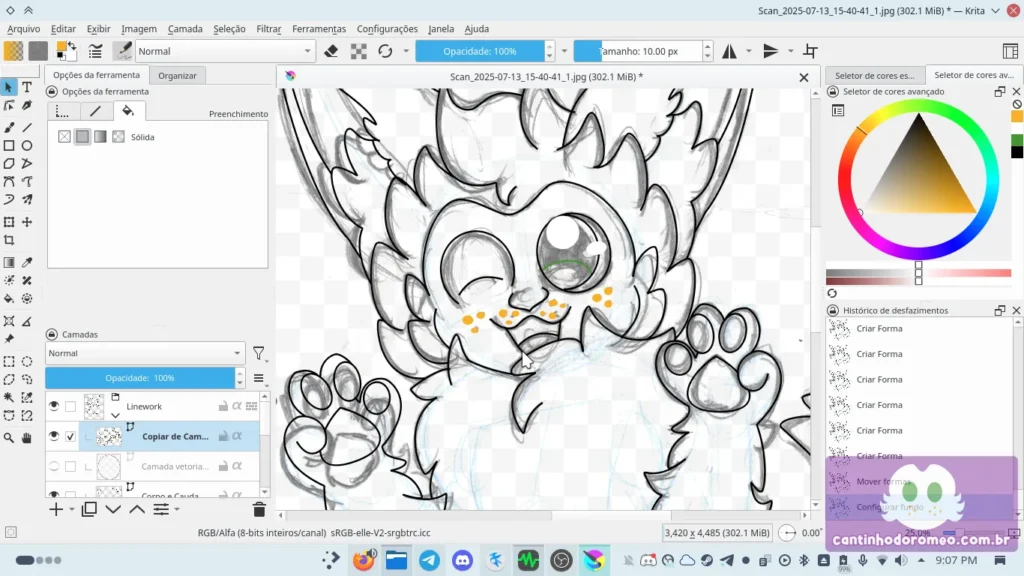
Task: Check the Linework layer checkbox
Action: (71, 406)
